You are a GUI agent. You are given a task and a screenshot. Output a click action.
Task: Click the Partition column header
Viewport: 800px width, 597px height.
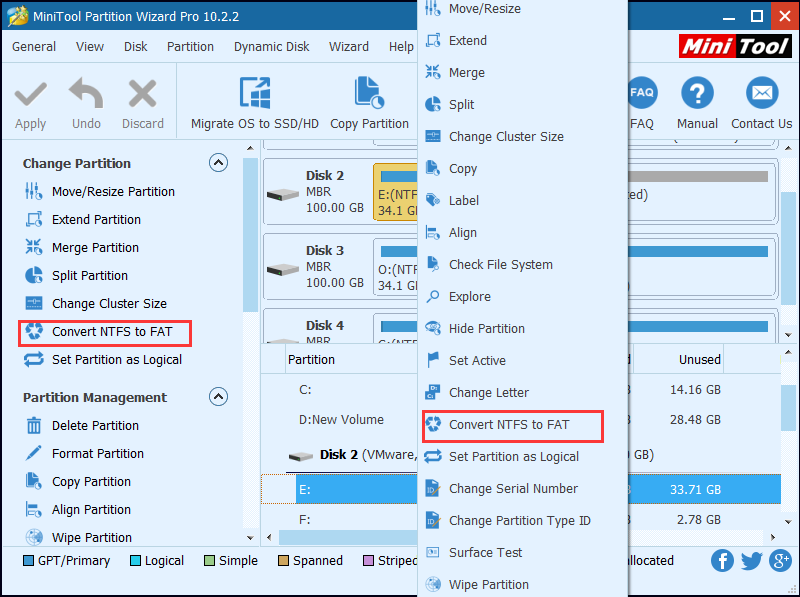pos(352,359)
